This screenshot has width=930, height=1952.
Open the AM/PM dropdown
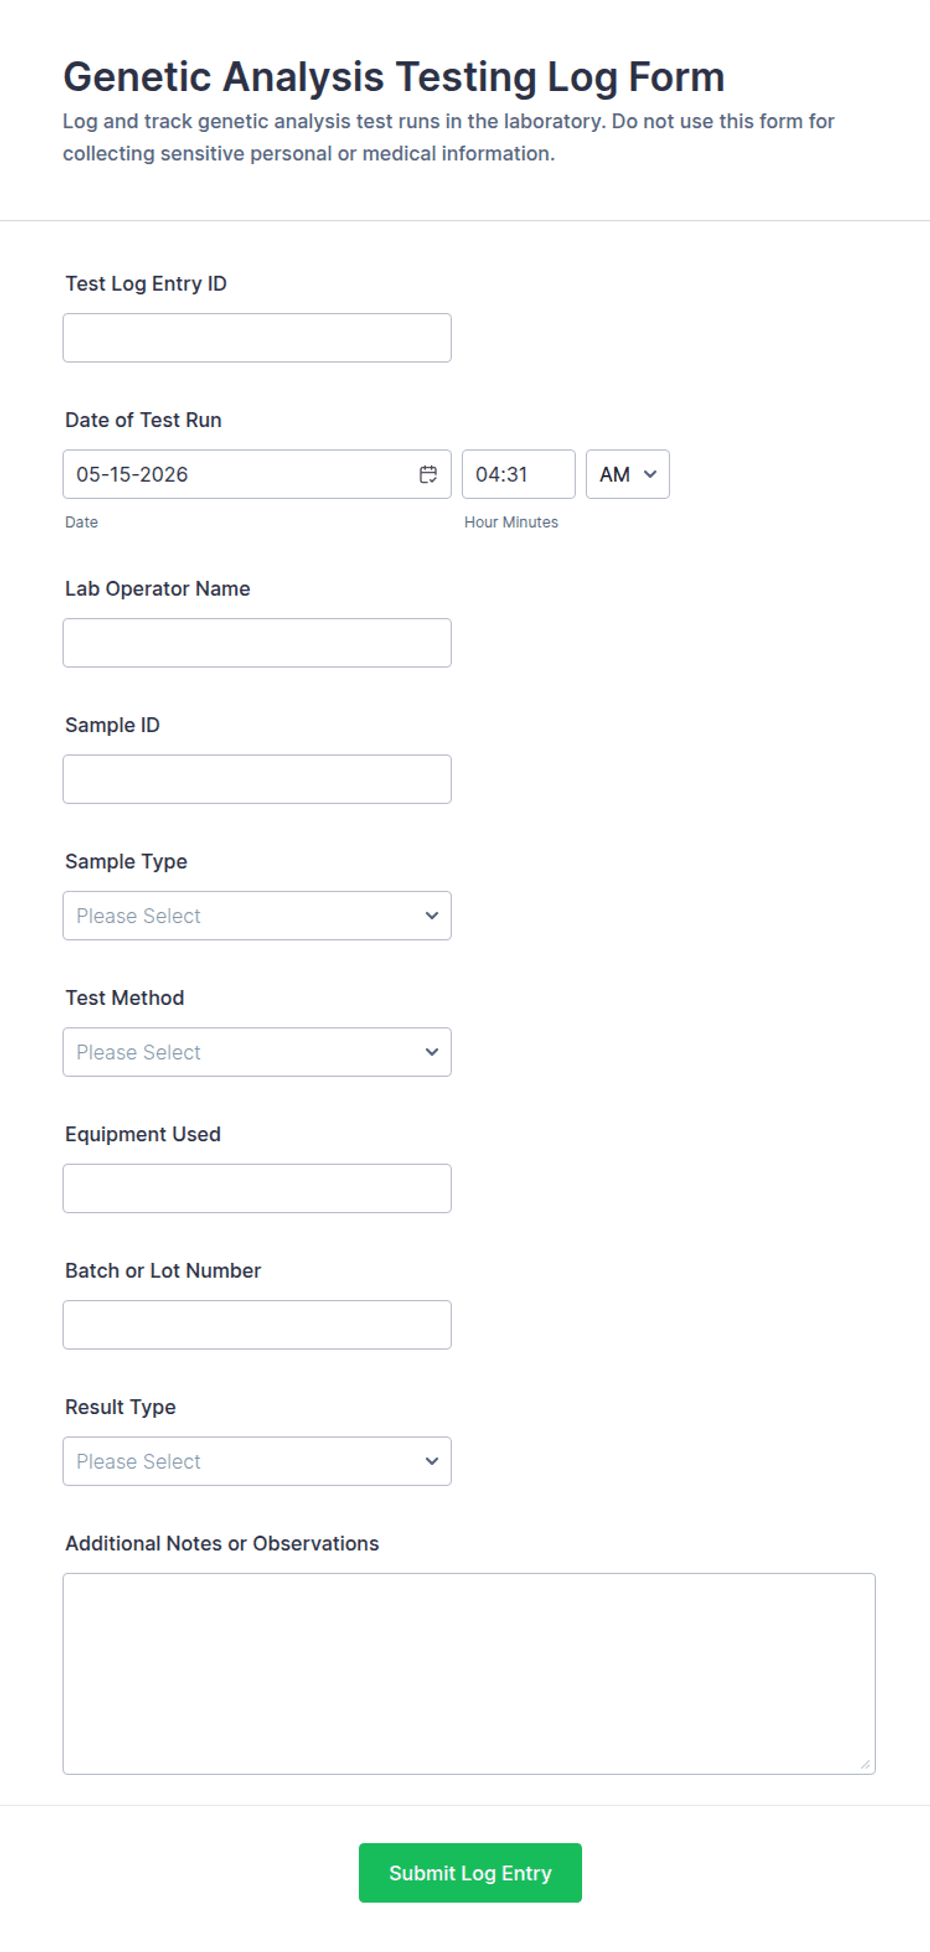click(x=627, y=474)
